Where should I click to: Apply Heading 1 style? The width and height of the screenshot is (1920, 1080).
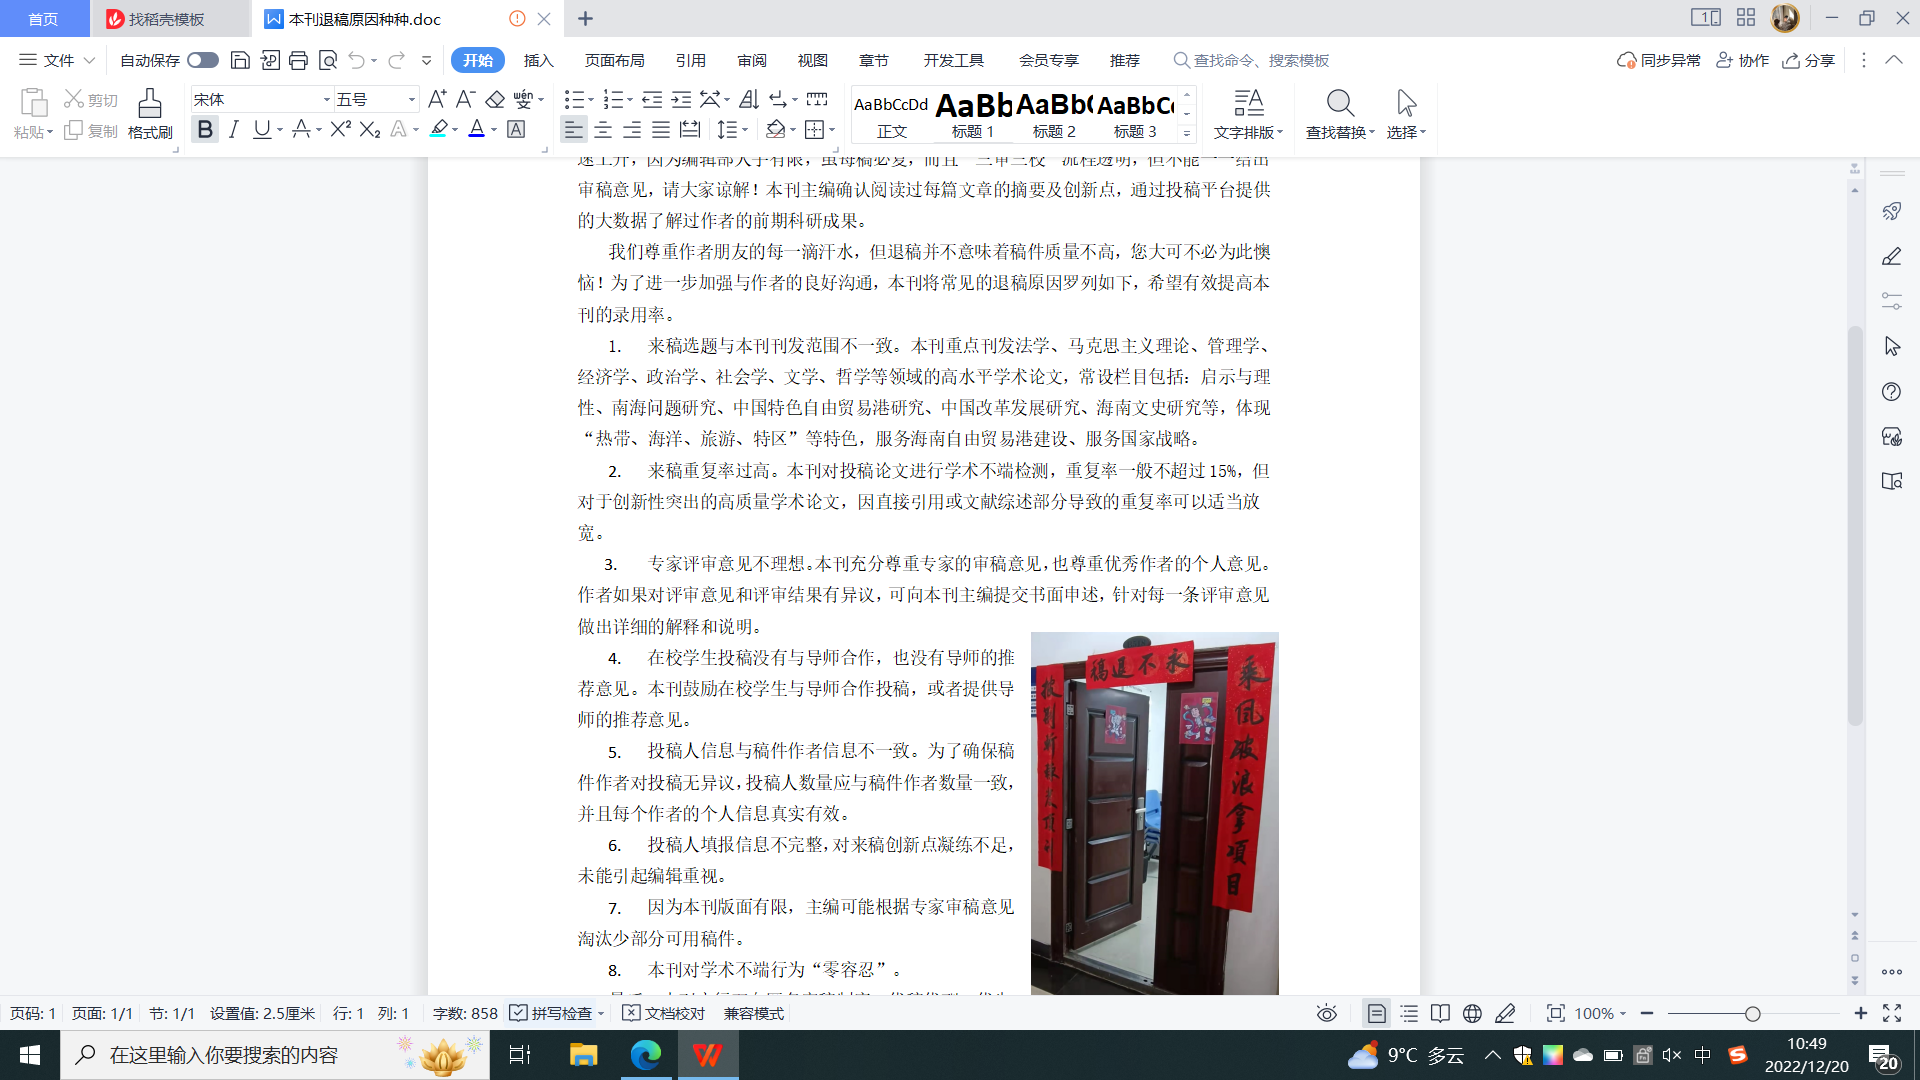[x=973, y=115]
